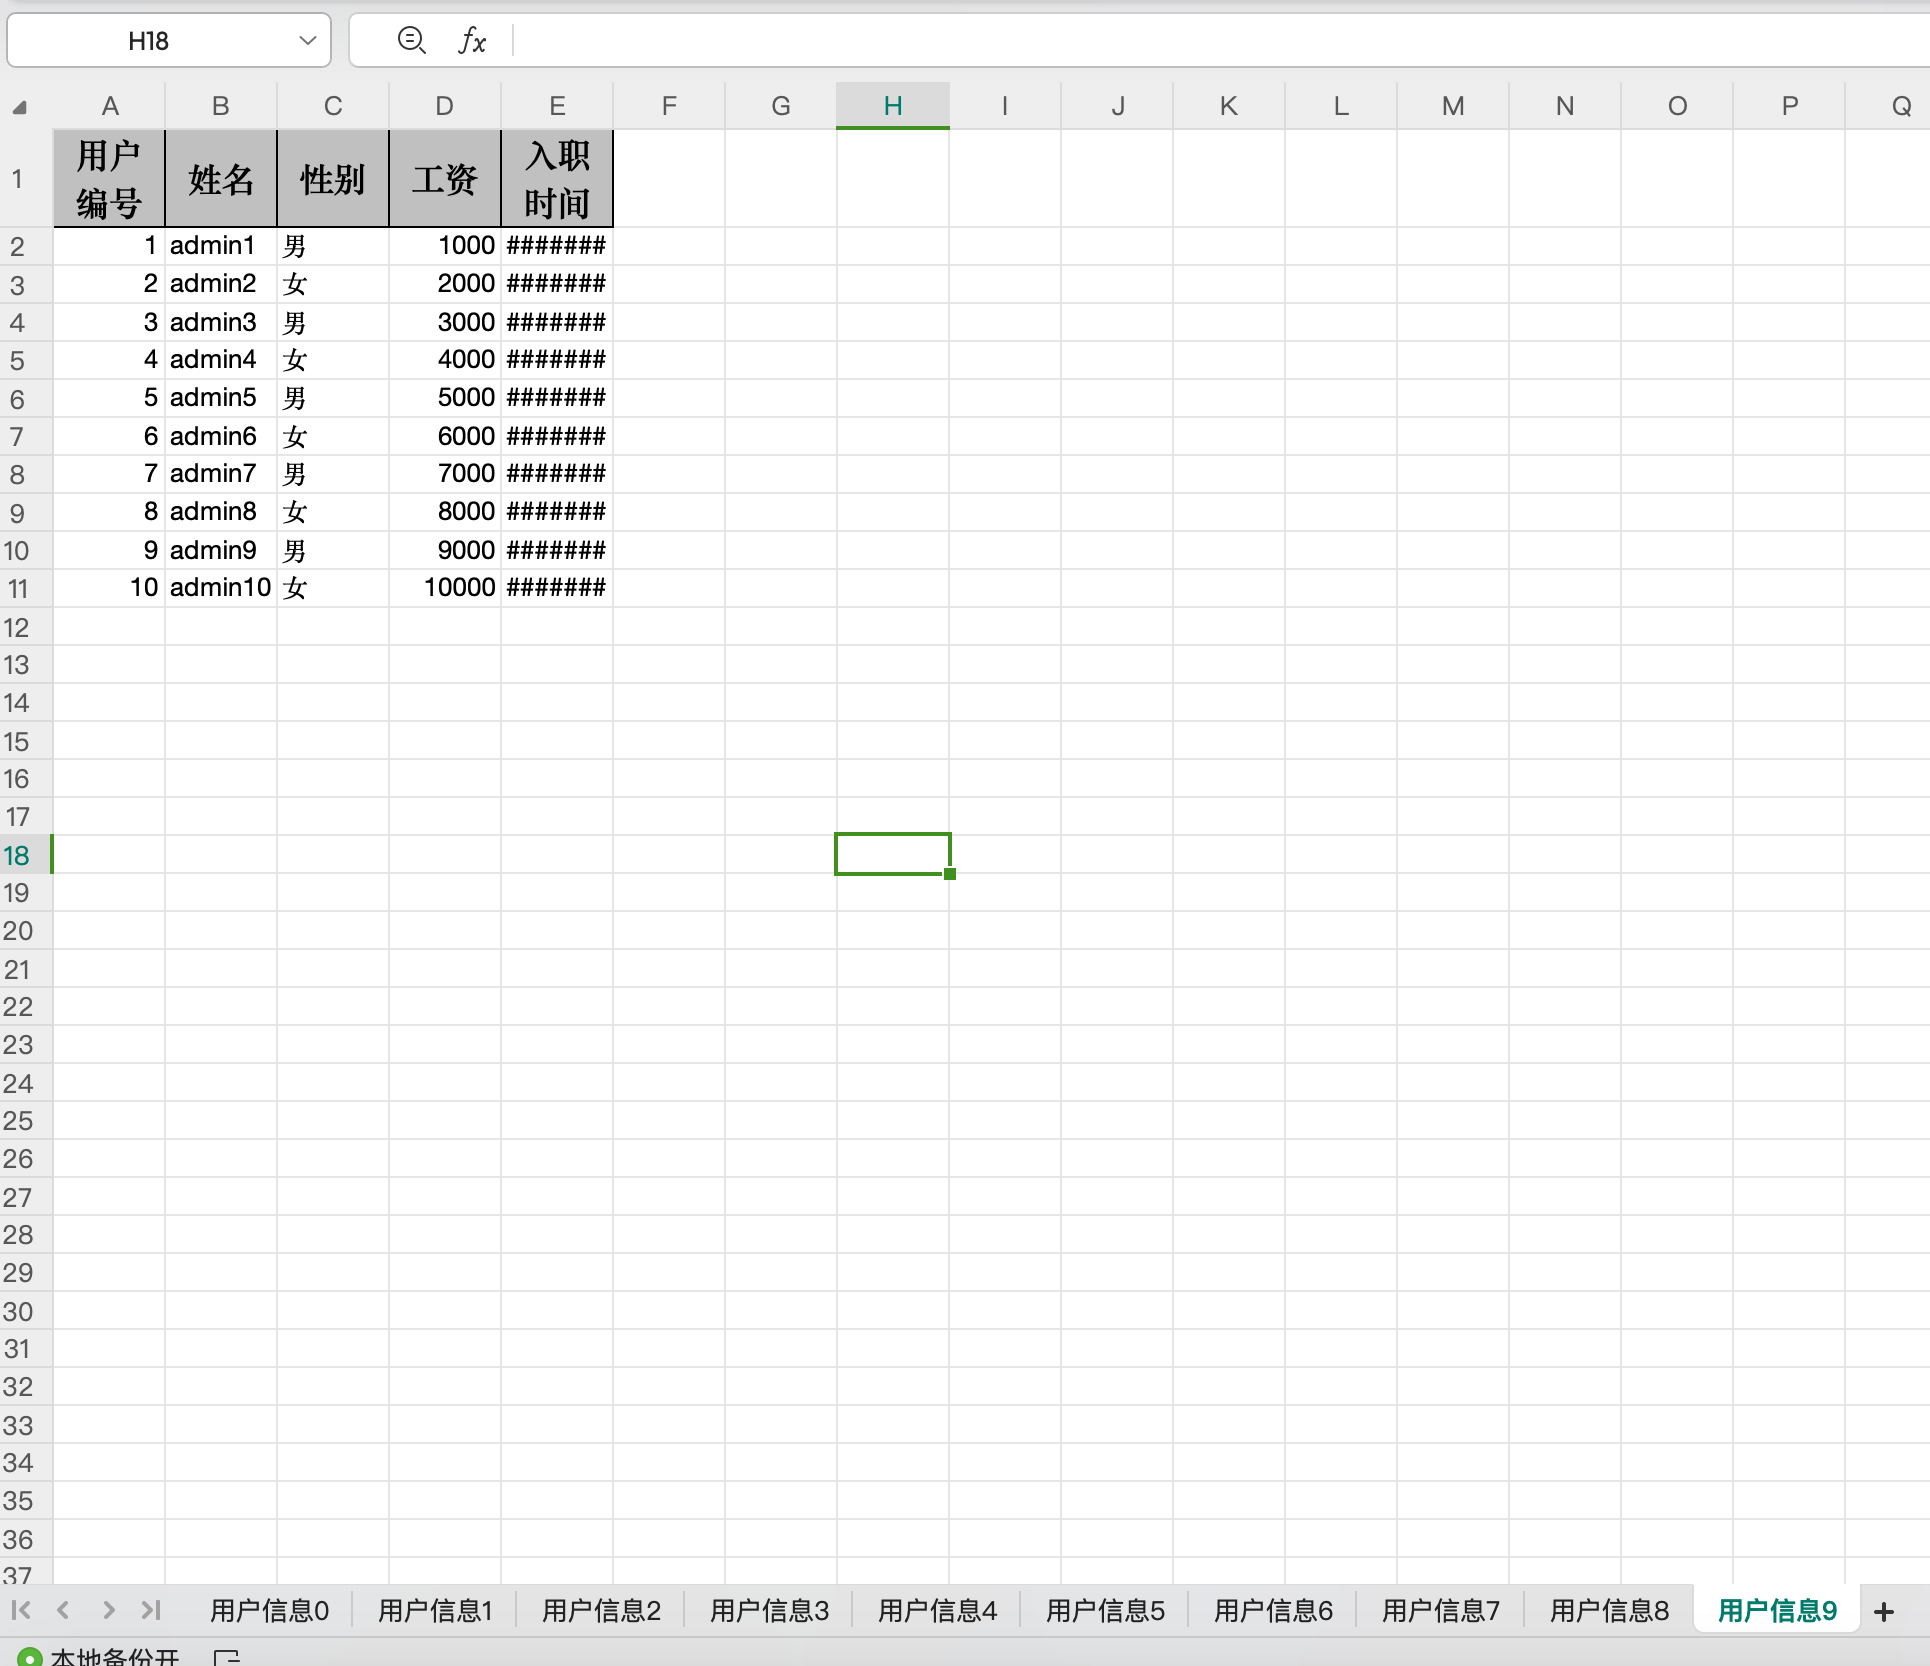1930x1666 pixels.
Task: Switch to sheet tab 用户信息4
Action: 937,1610
